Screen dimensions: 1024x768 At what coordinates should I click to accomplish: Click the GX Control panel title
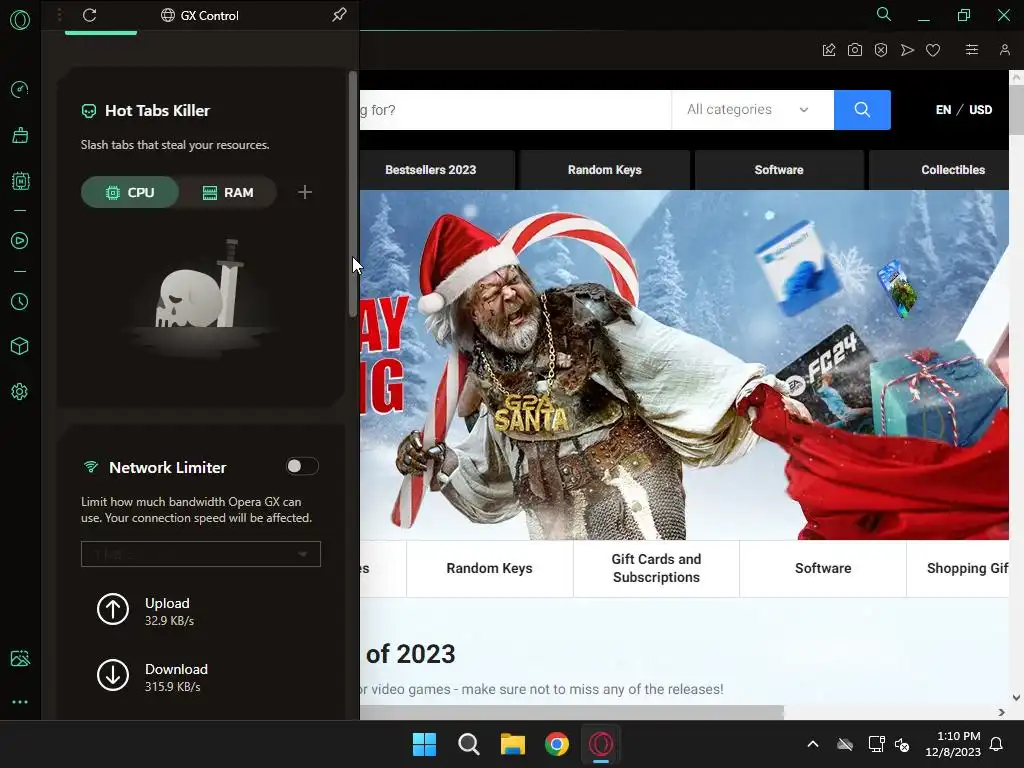tap(210, 16)
